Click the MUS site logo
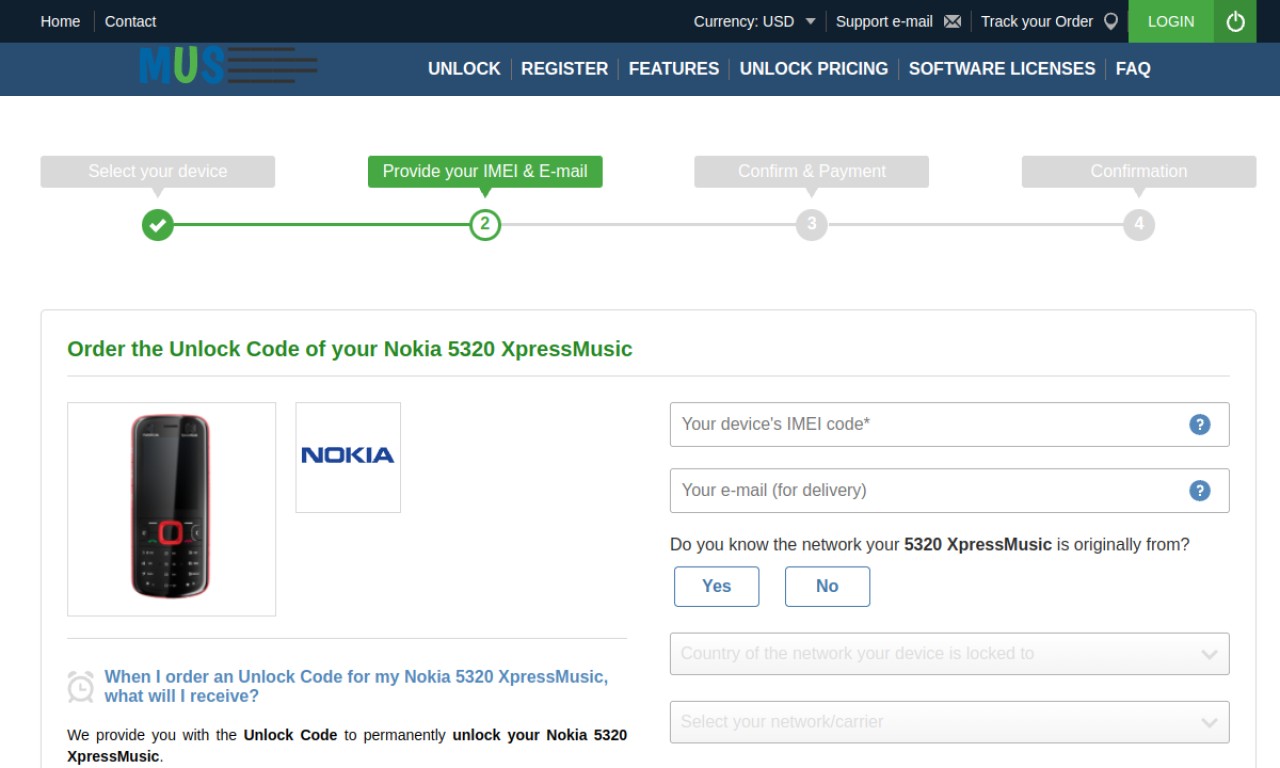The image size is (1280, 768). 228,66
